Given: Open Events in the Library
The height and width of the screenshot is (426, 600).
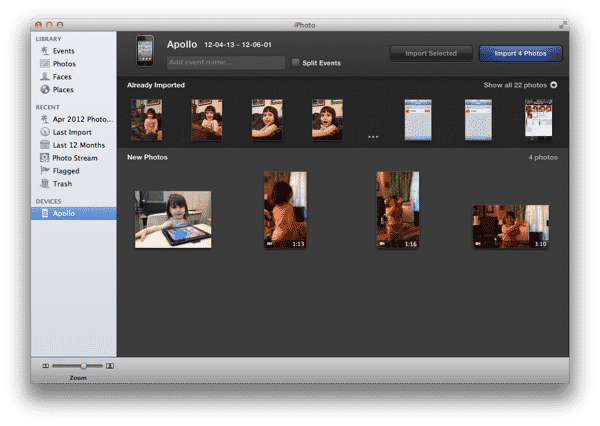Looking at the screenshot, I should (64, 51).
